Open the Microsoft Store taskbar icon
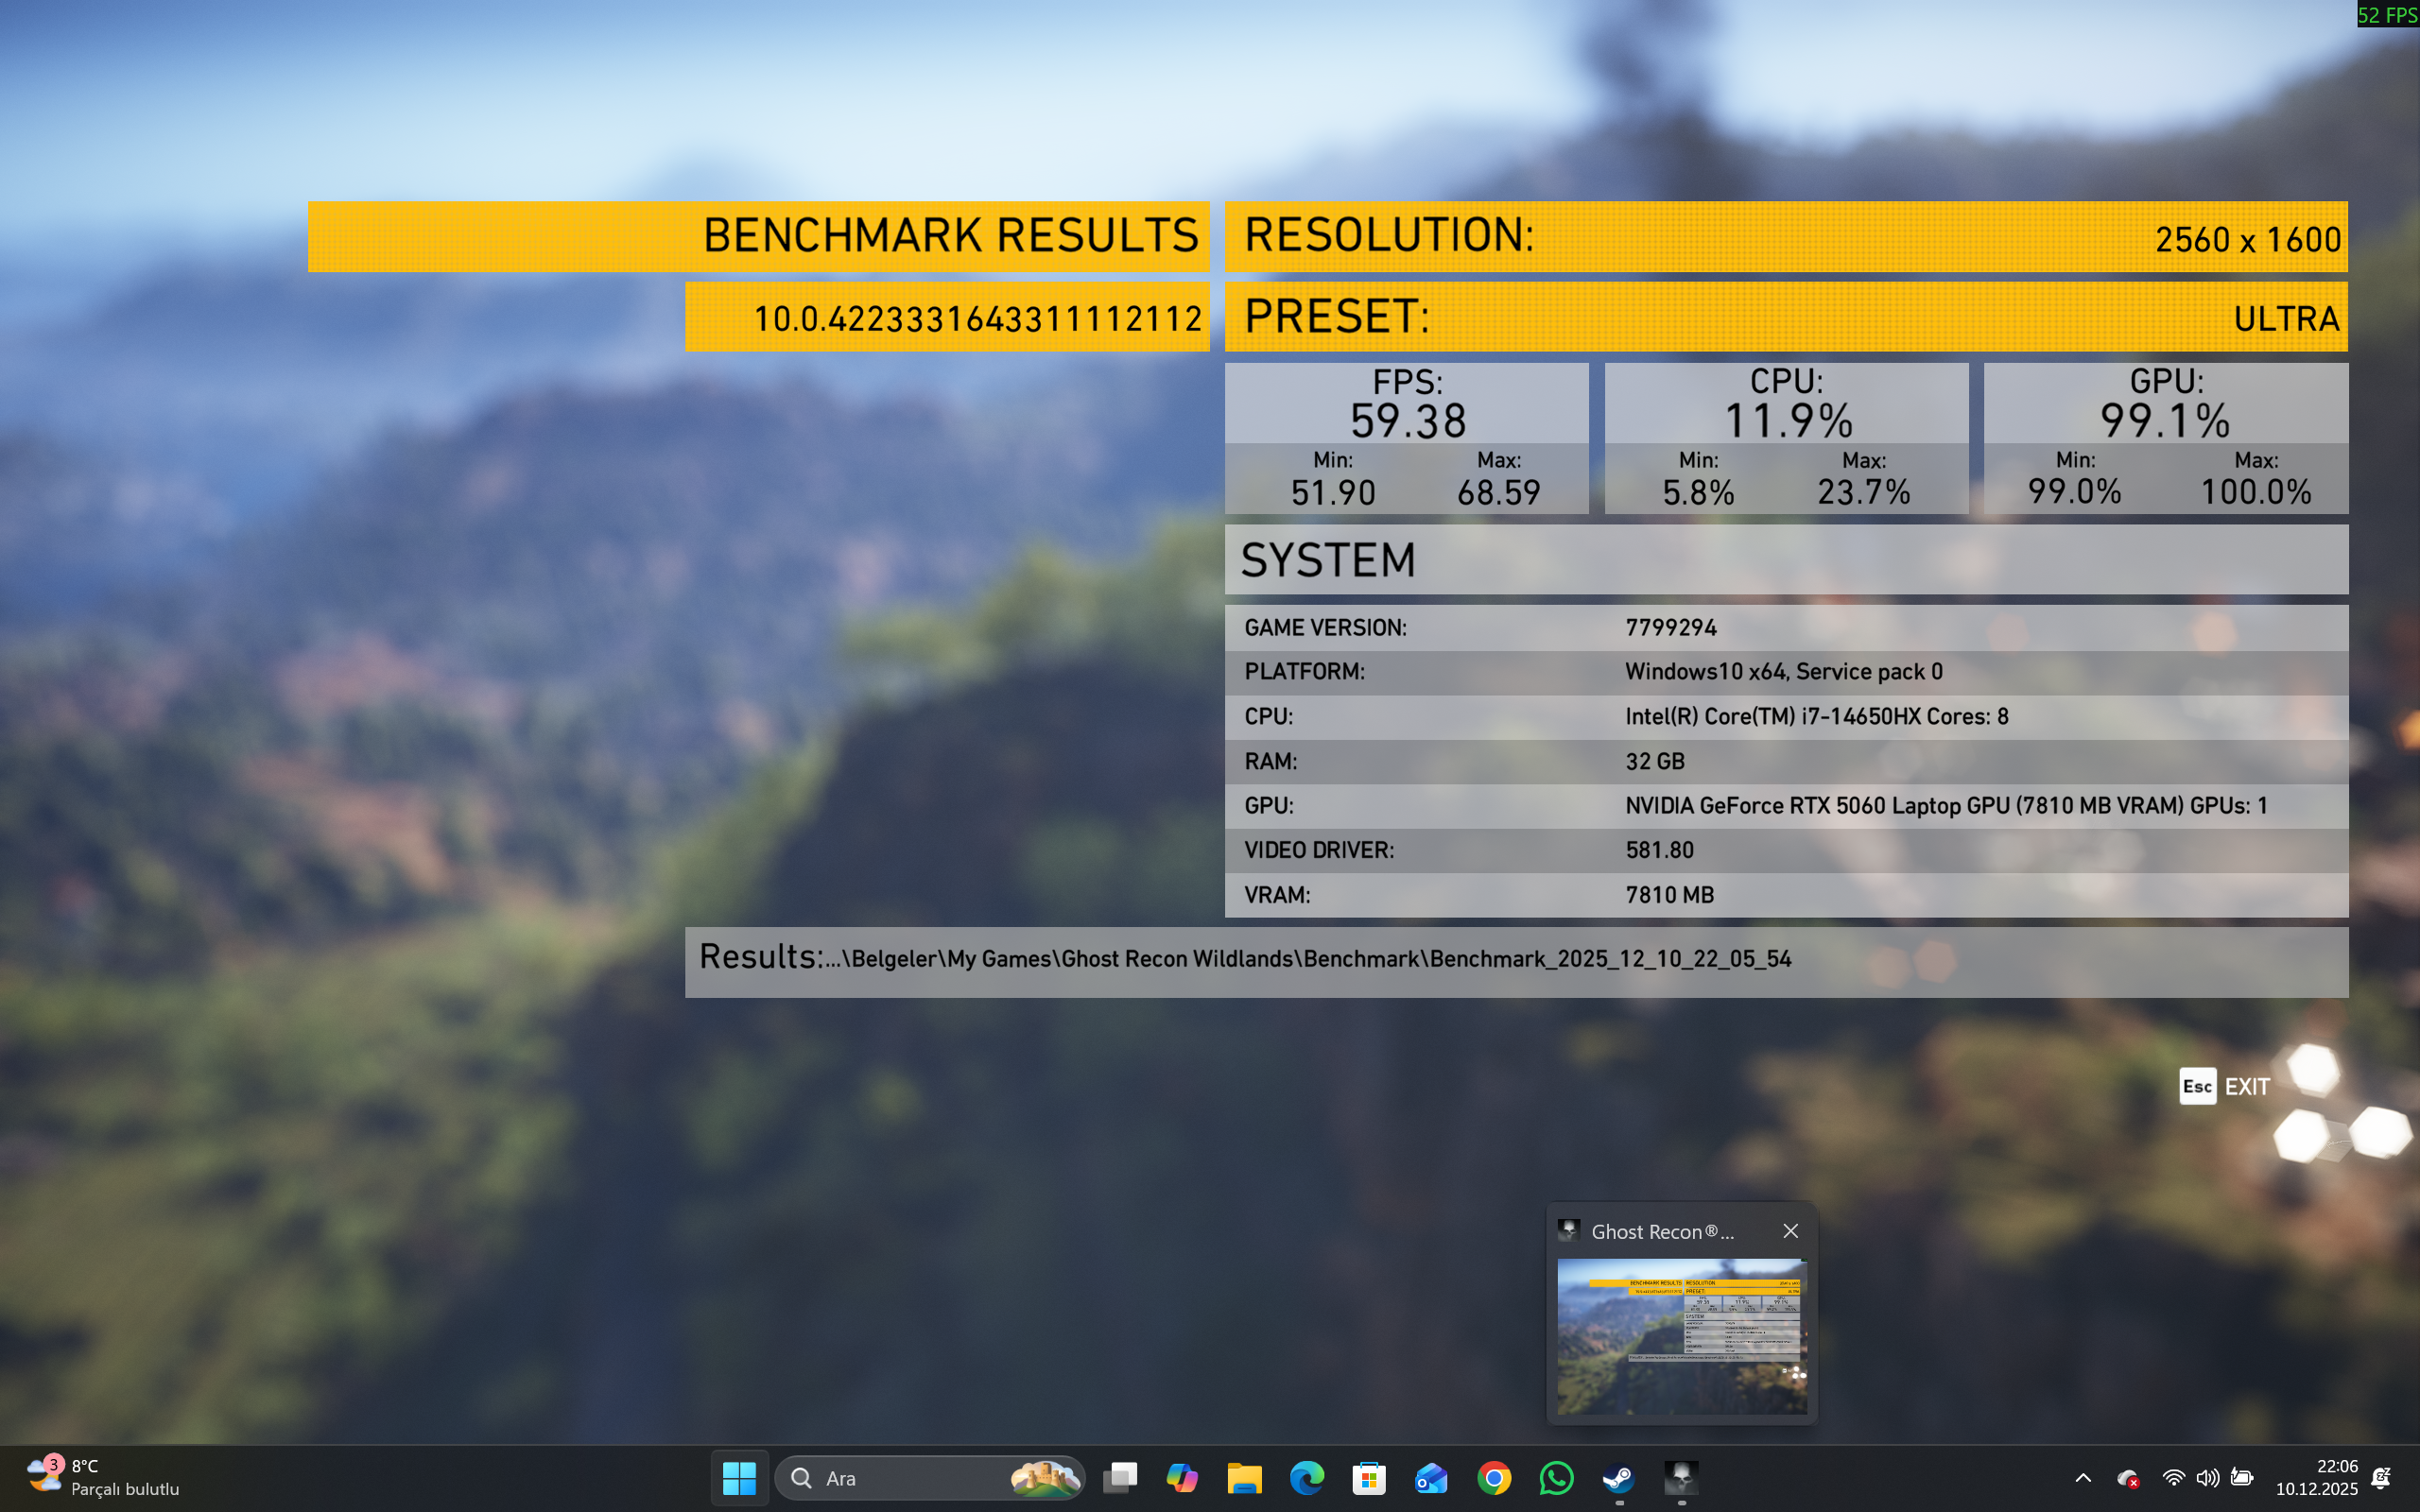Screen dimensions: 2420x1512 pyautogui.click(x=1369, y=1477)
